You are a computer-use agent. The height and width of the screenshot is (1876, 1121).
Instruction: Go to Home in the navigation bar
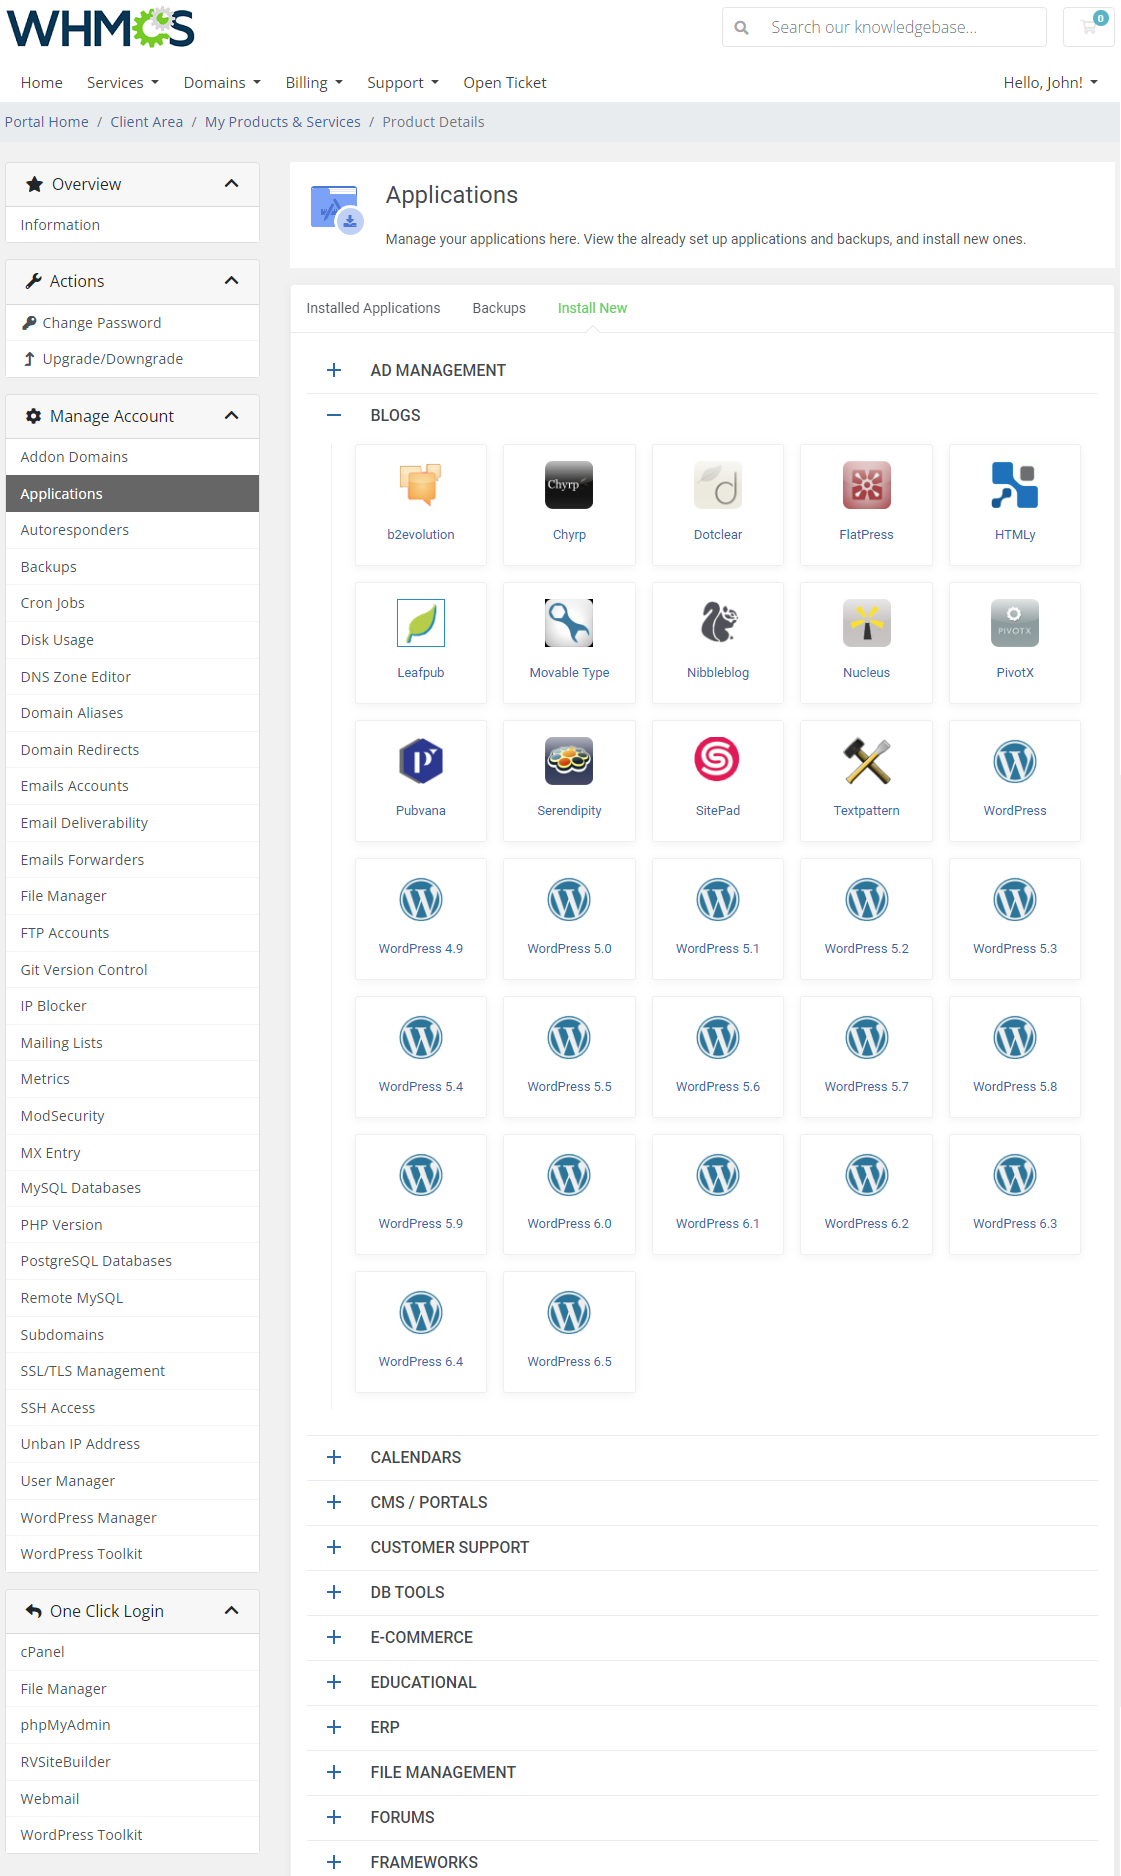click(x=42, y=82)
